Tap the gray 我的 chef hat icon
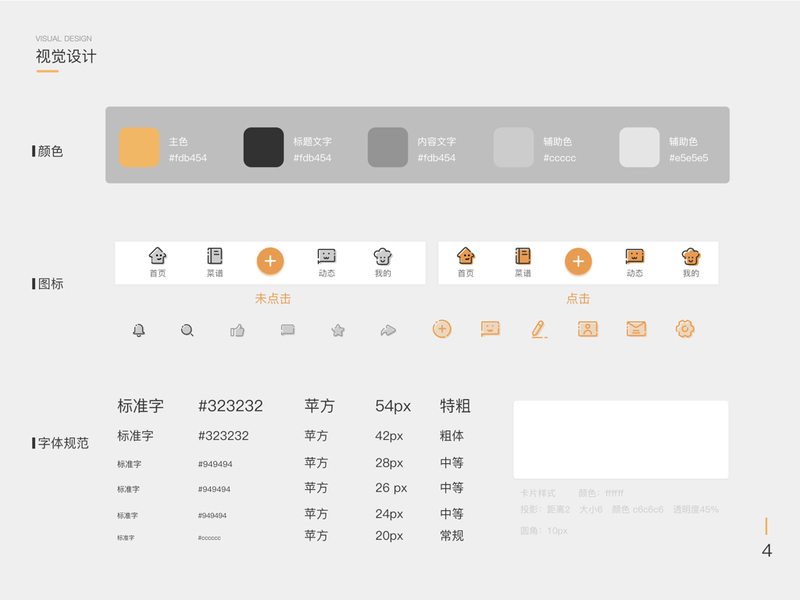Image resolution: width=800 pixels, height=600 pixels. 383,256
